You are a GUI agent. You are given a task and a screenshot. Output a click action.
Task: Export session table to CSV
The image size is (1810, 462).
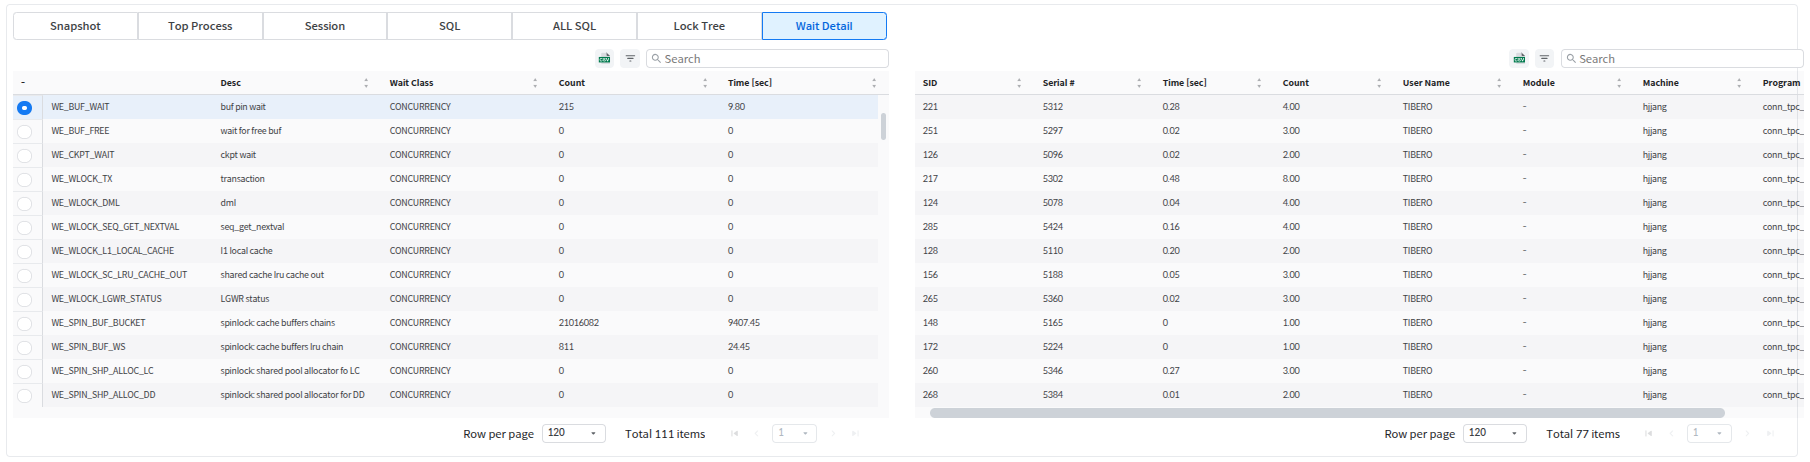click(x=1519, y=59)
